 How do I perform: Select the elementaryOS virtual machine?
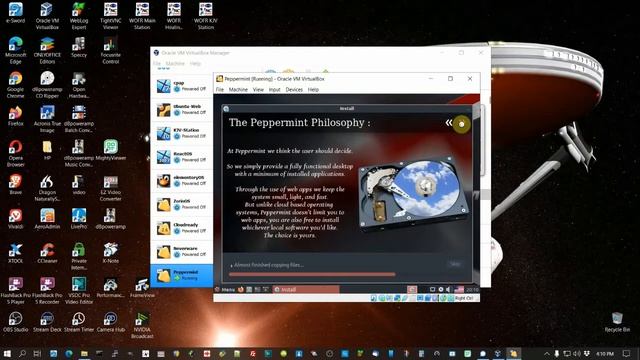[x=182, y=180]
